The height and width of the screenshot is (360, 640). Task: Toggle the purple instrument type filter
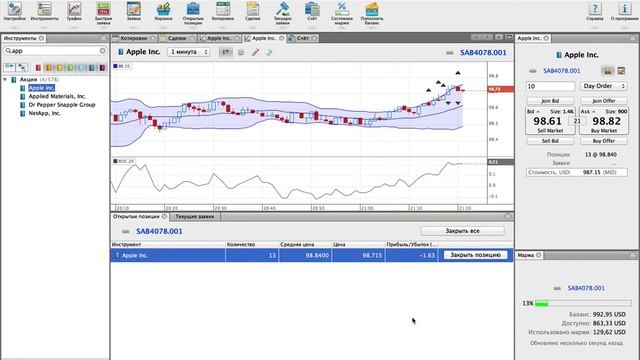tap(102, 68)
